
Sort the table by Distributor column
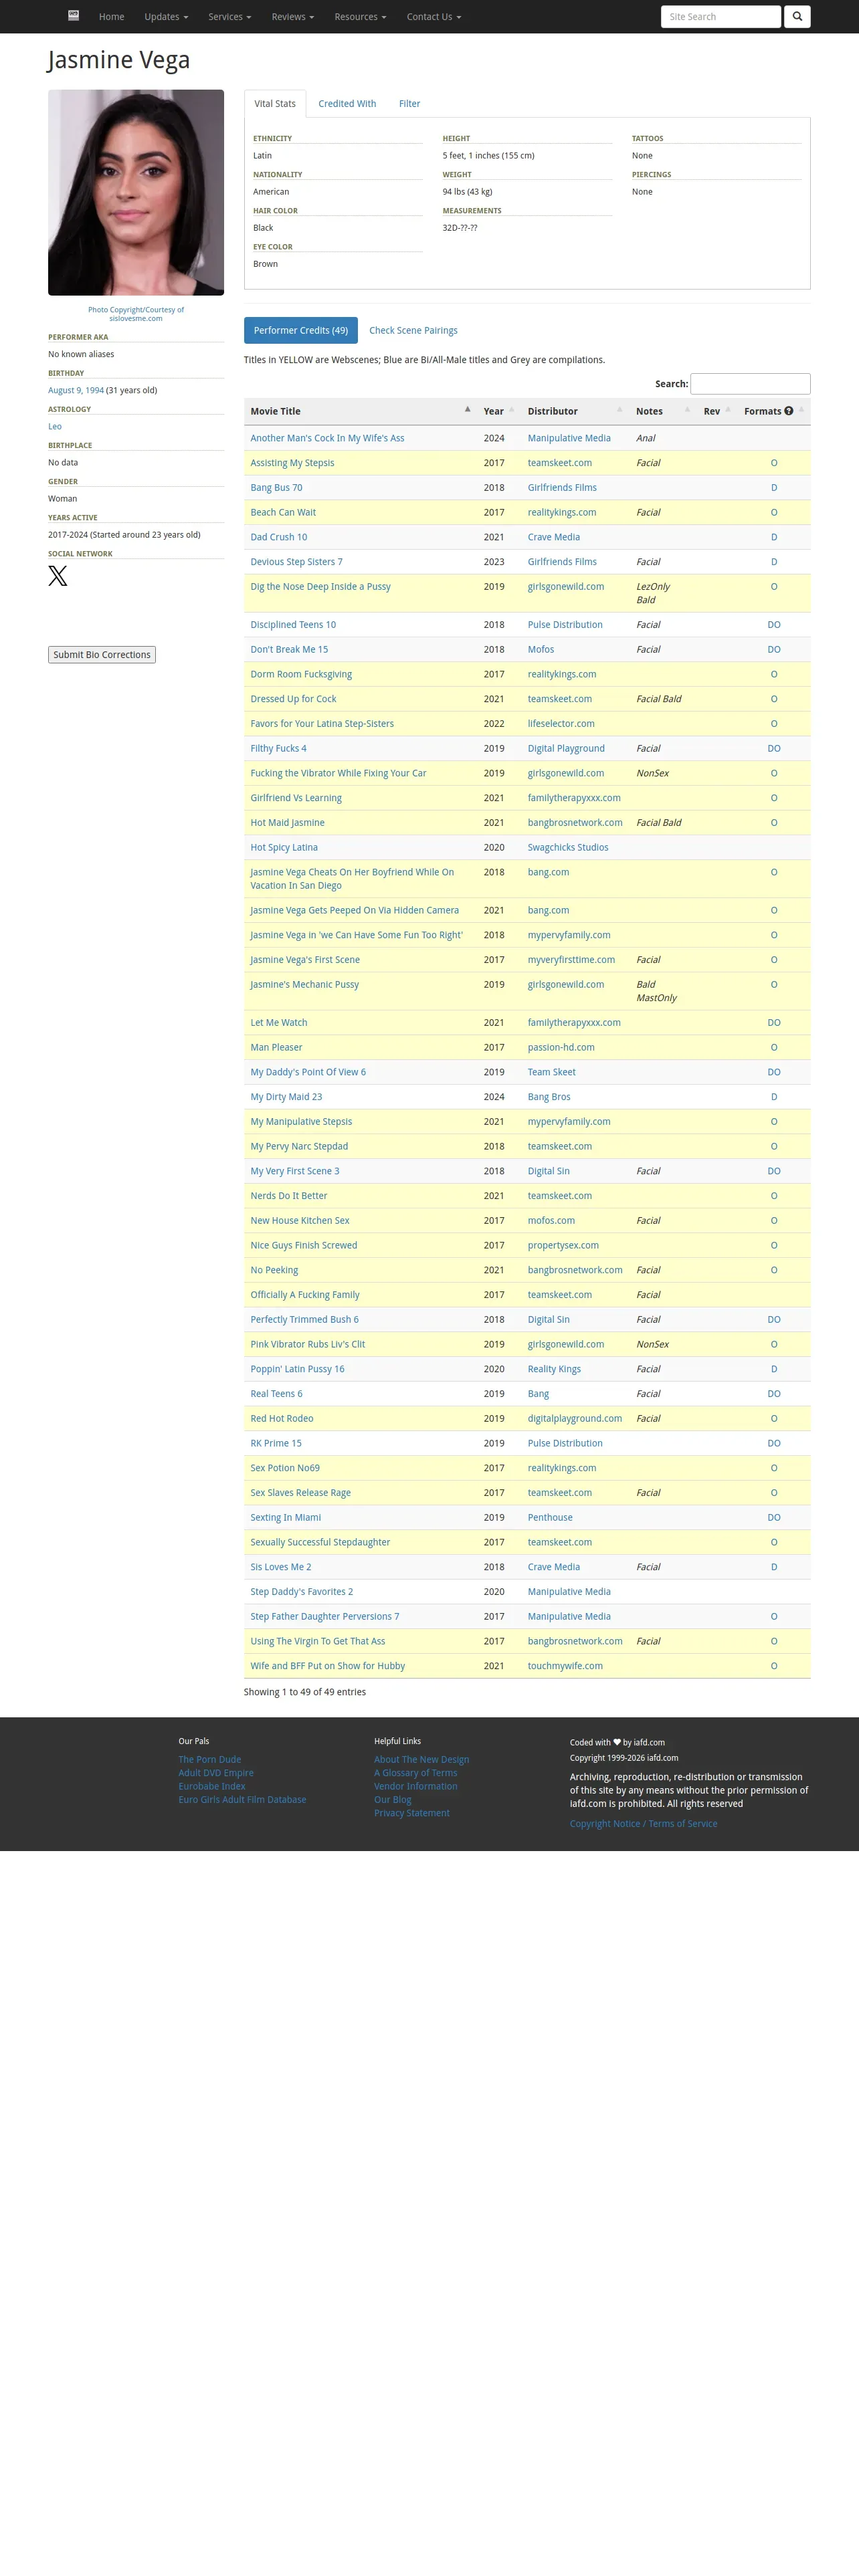coord(574,411)
